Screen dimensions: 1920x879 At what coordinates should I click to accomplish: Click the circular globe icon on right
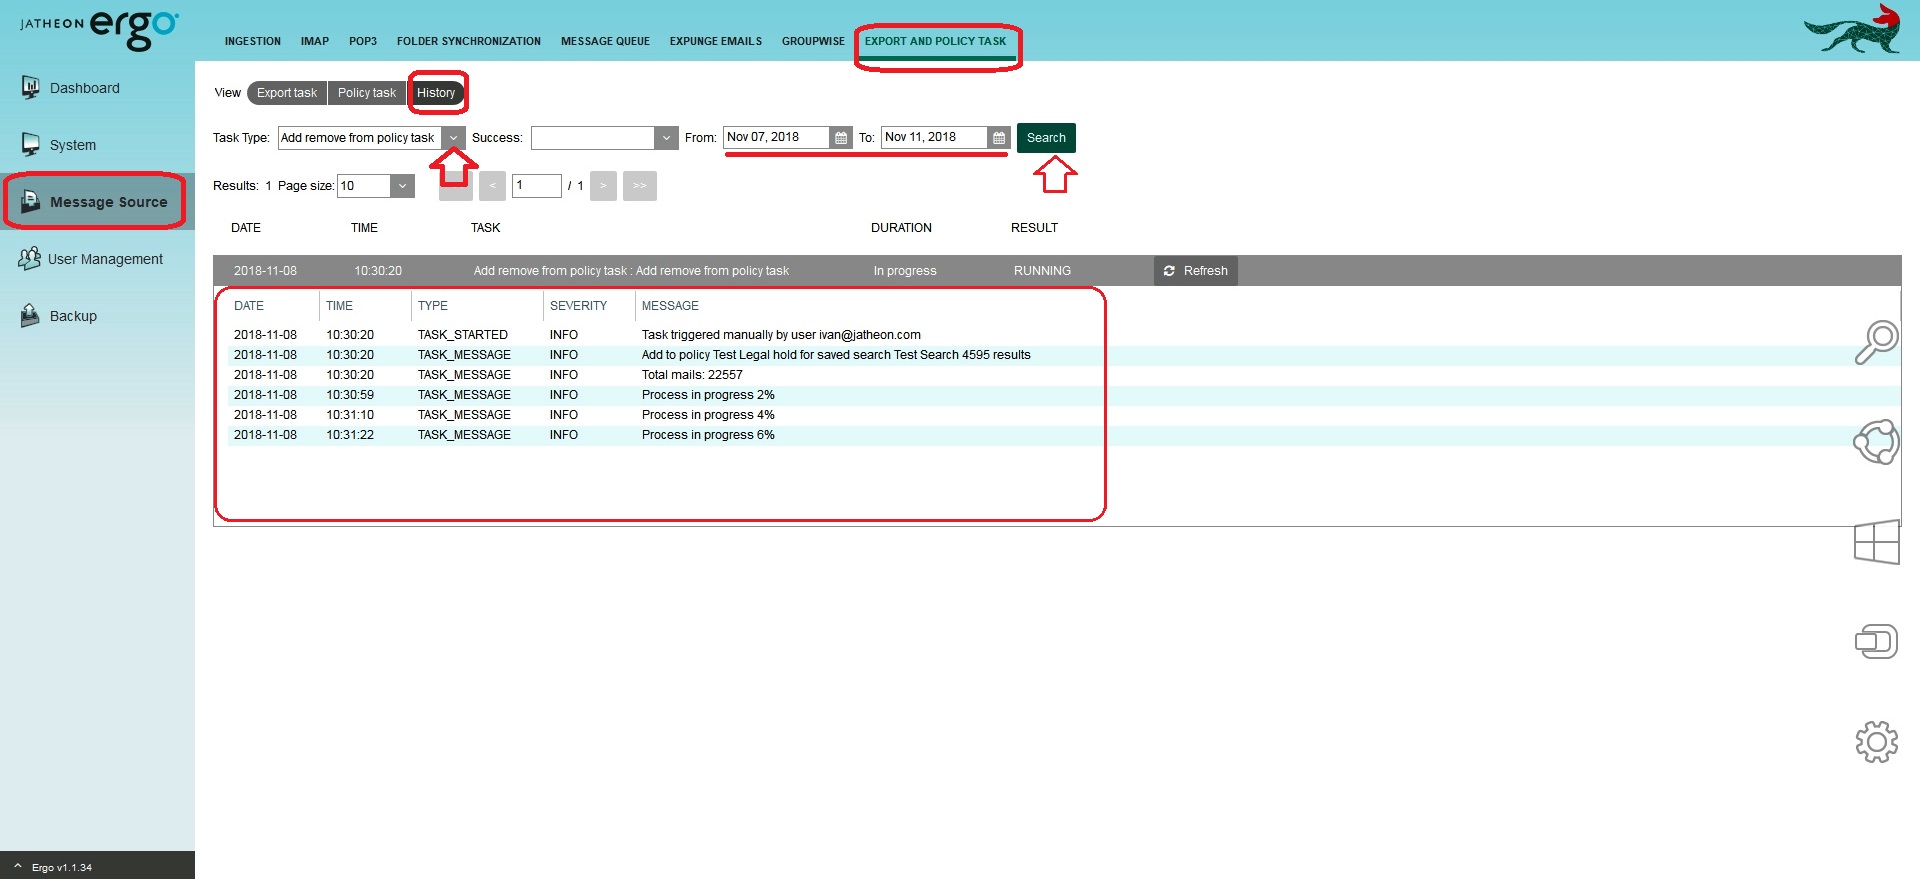pyautogui.click(x=1876, y=442)
